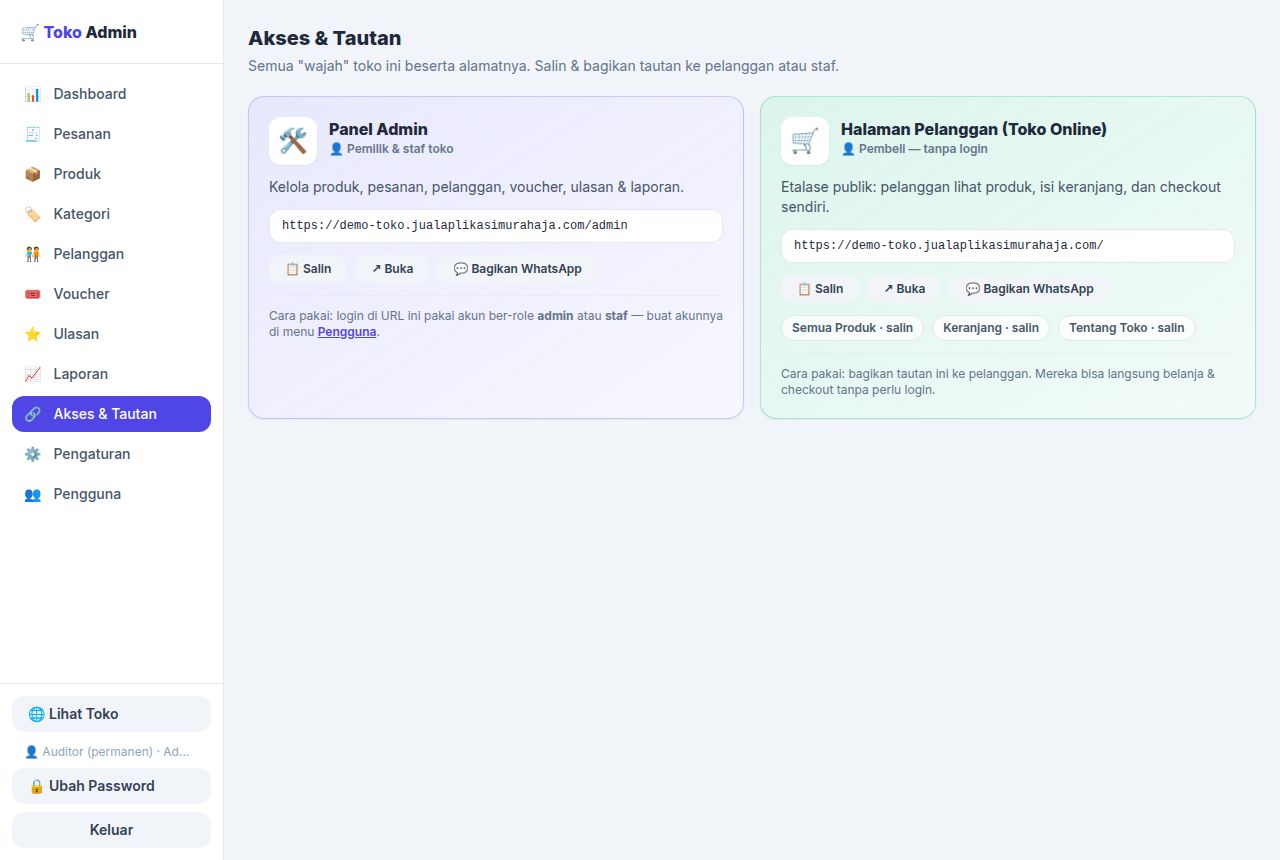Navigate to the Voucher page
The image size is (1280, 860).
[111, 294]
